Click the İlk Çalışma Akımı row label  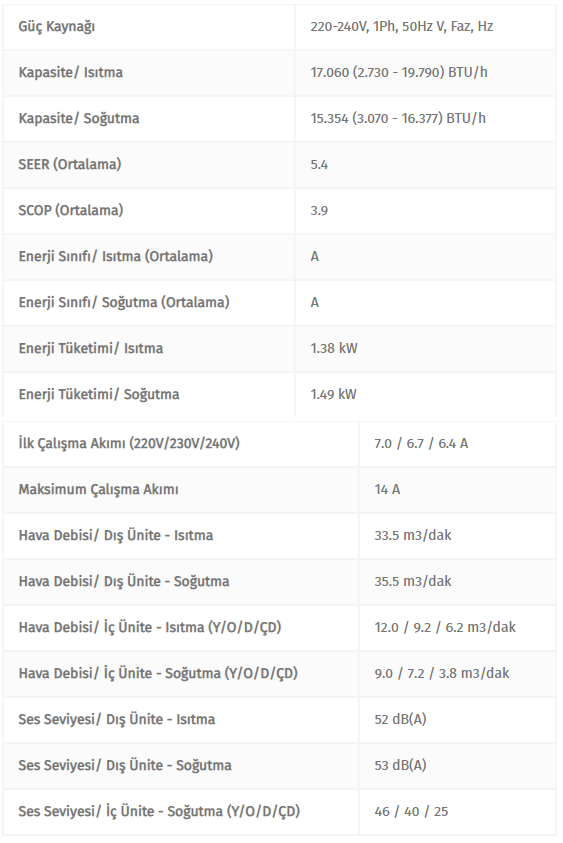pyautogui.click(x=129, y=443)
